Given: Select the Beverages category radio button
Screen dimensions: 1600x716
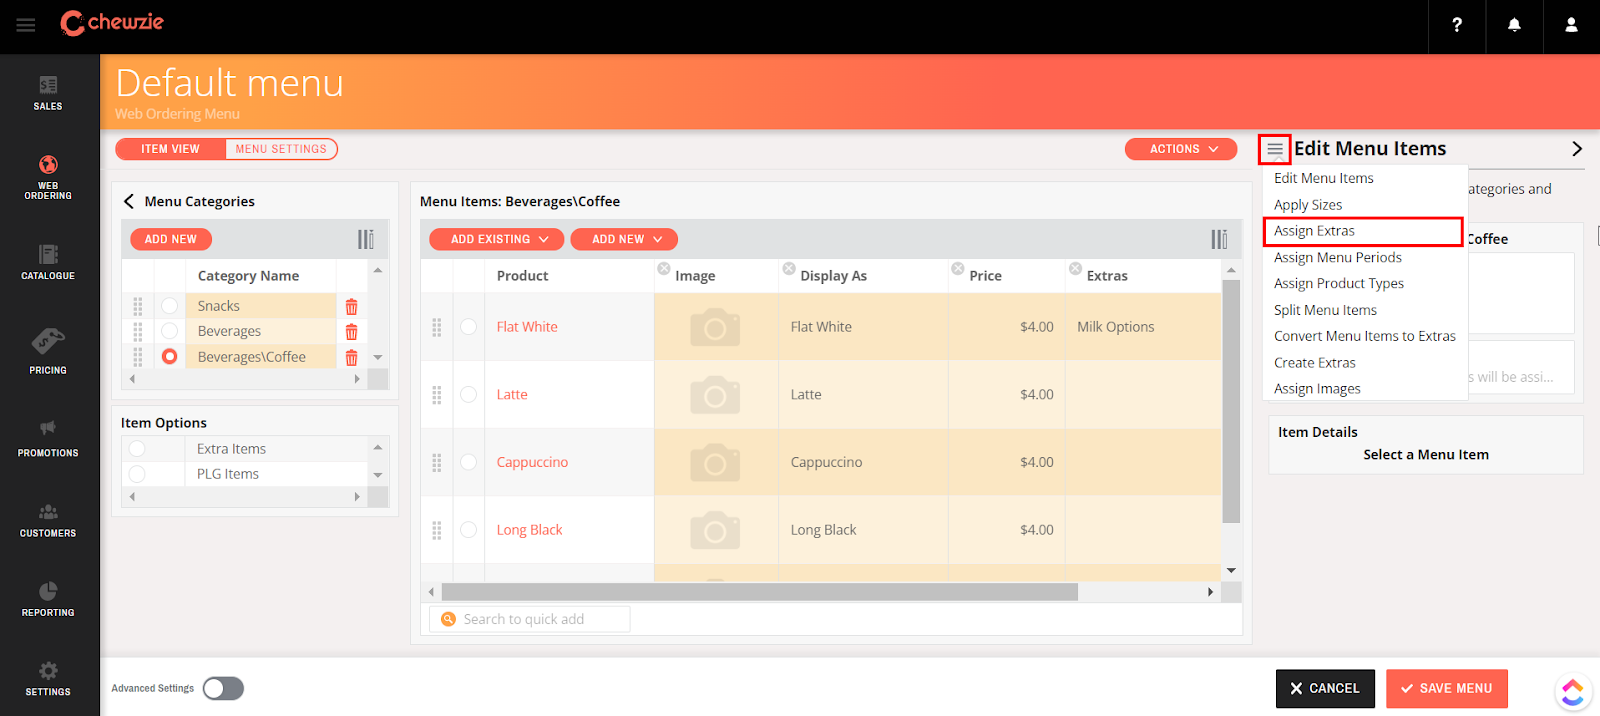Looking at the screenshot, I should [x=170, y=331].
